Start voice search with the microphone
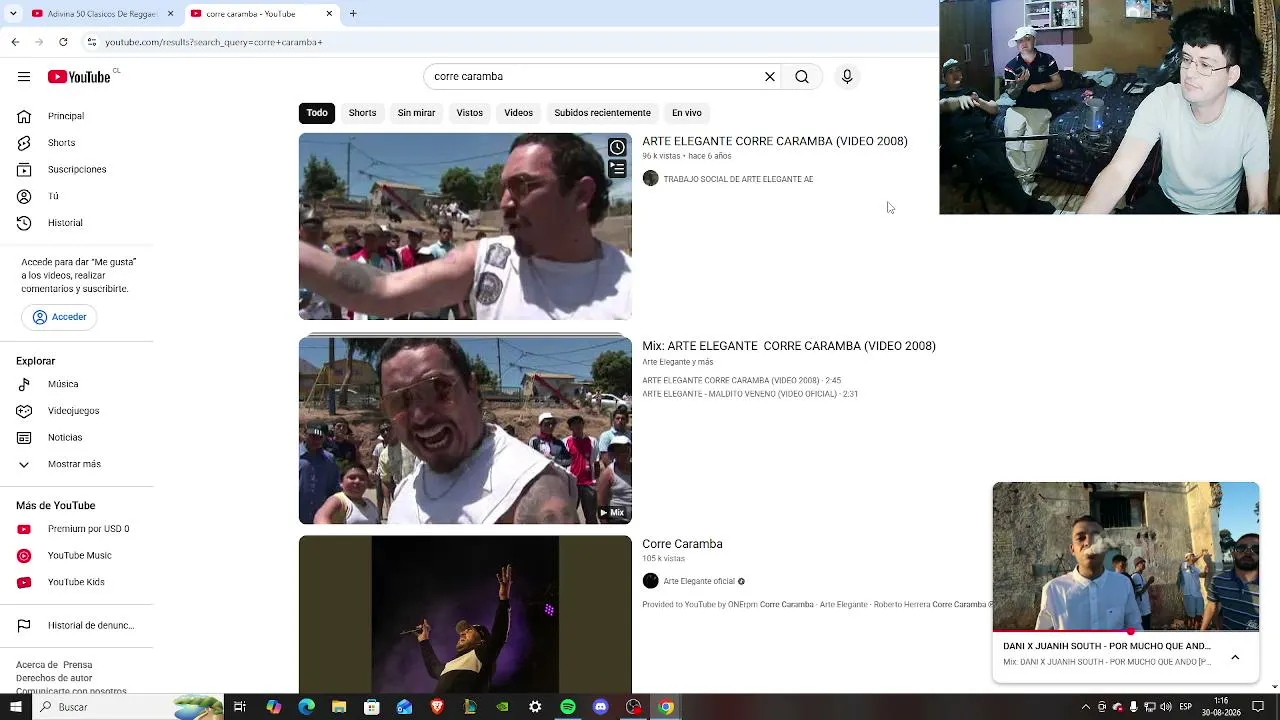The height and width of the screenshot is (720, 1280). pyautogui.click(x=847, y=77)
